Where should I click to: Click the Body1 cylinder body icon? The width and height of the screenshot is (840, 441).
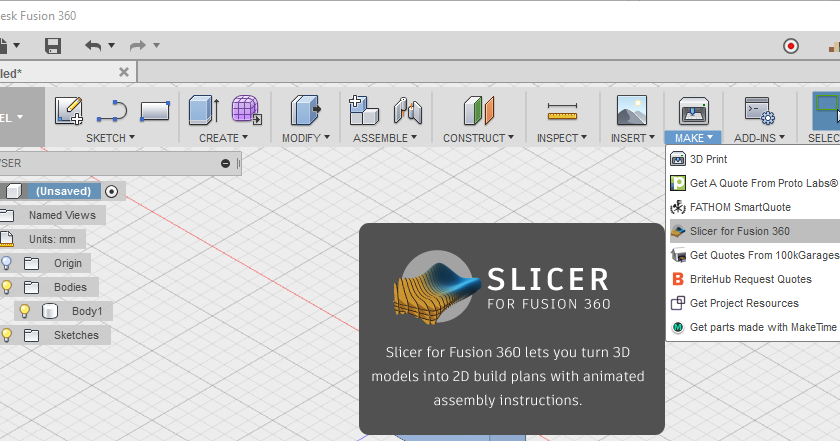point(50,311)
